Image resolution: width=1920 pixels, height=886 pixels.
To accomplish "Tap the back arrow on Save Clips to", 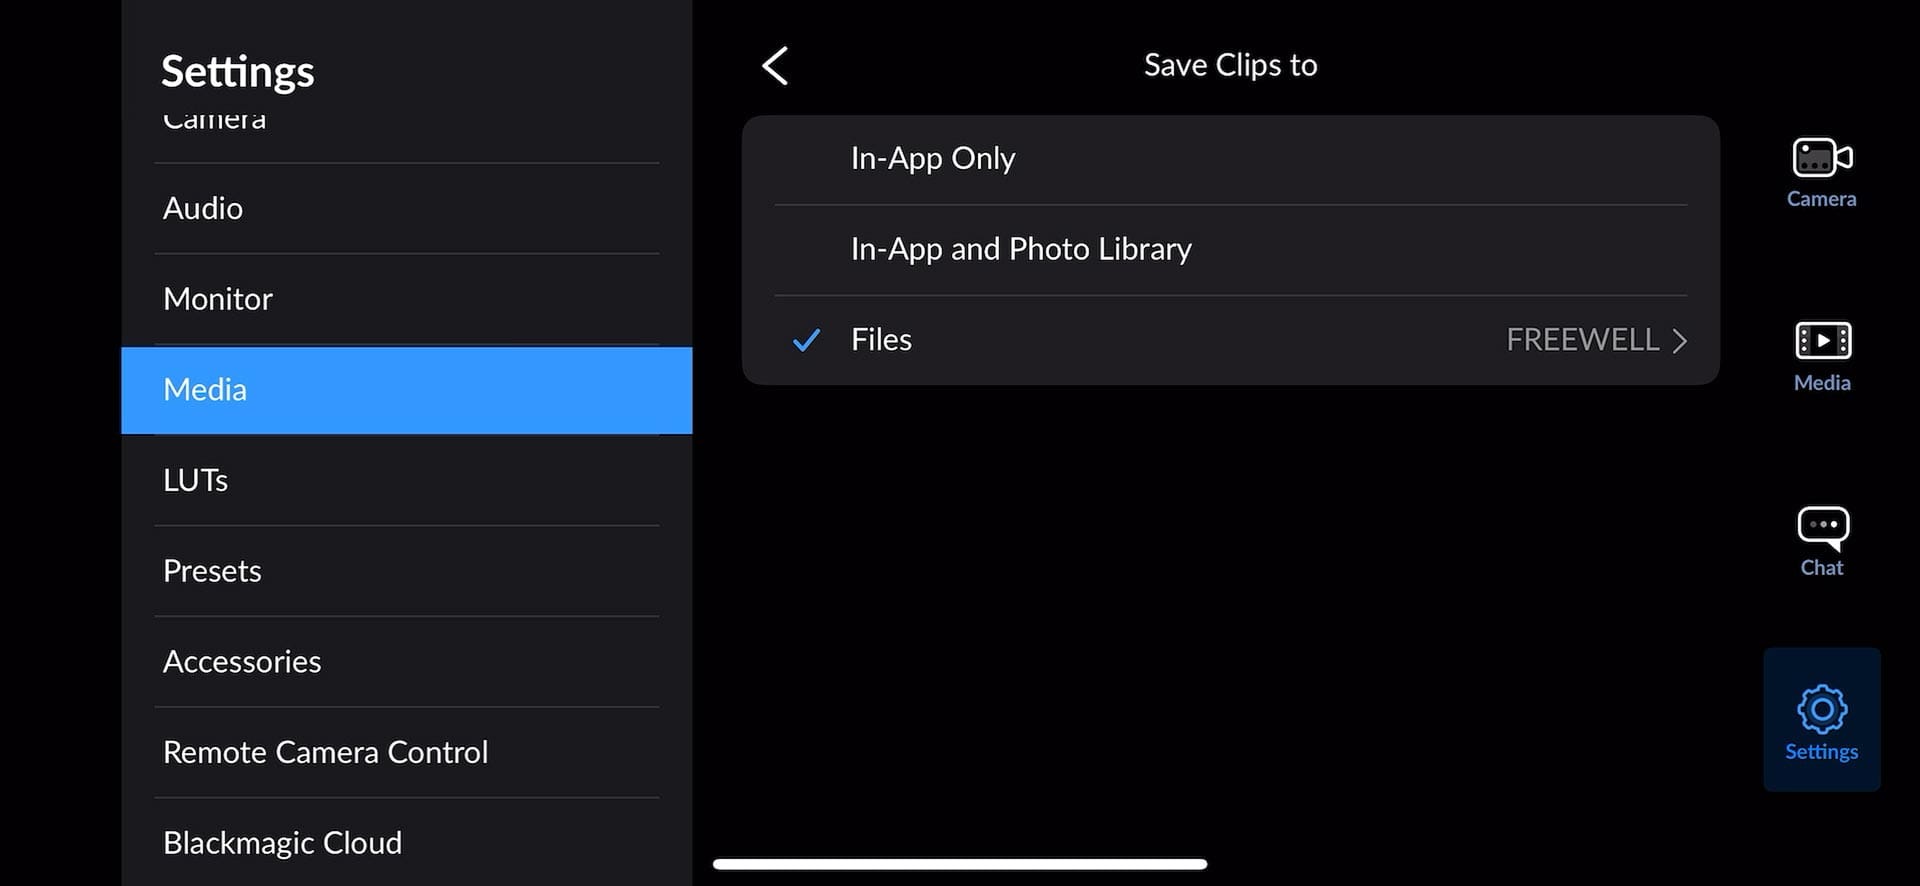I will [x=775, y=65].
